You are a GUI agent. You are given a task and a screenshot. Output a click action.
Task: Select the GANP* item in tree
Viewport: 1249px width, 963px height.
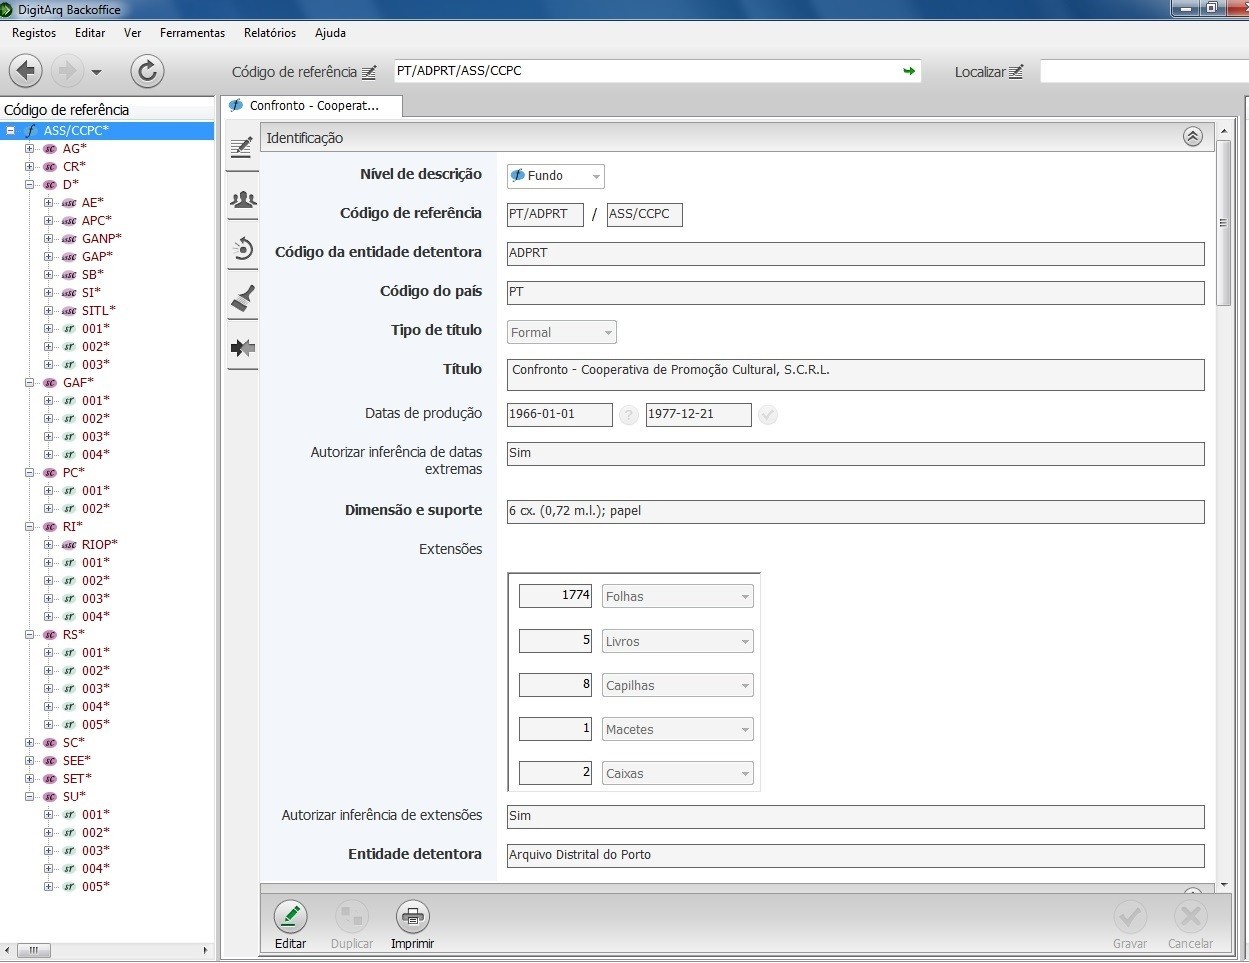tap(101, 239)
